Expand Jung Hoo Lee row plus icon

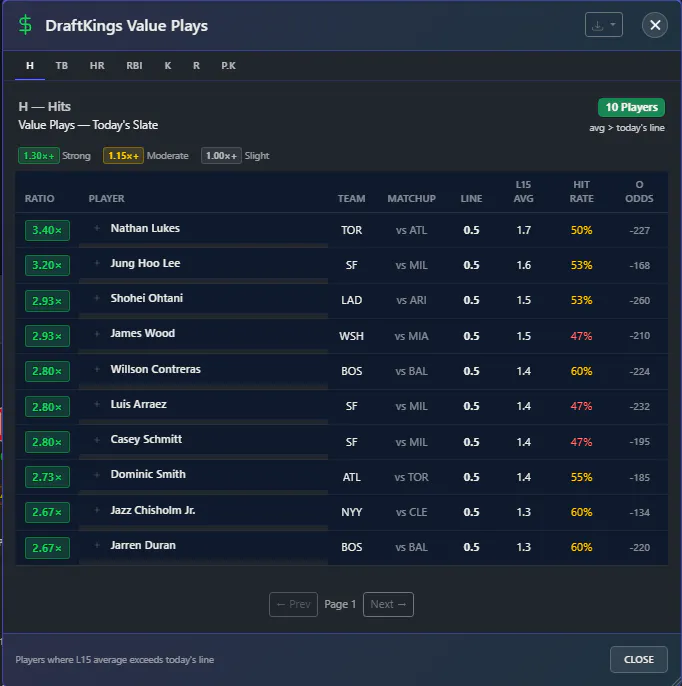tap(97, 263)
